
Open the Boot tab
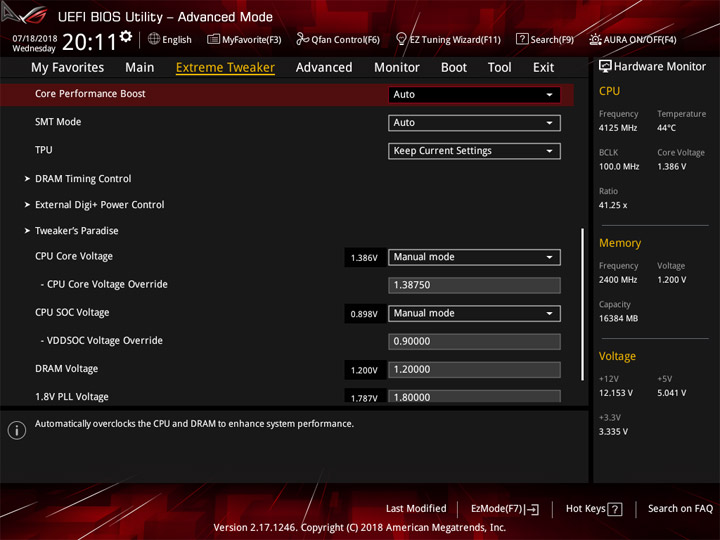click(454, 68)
